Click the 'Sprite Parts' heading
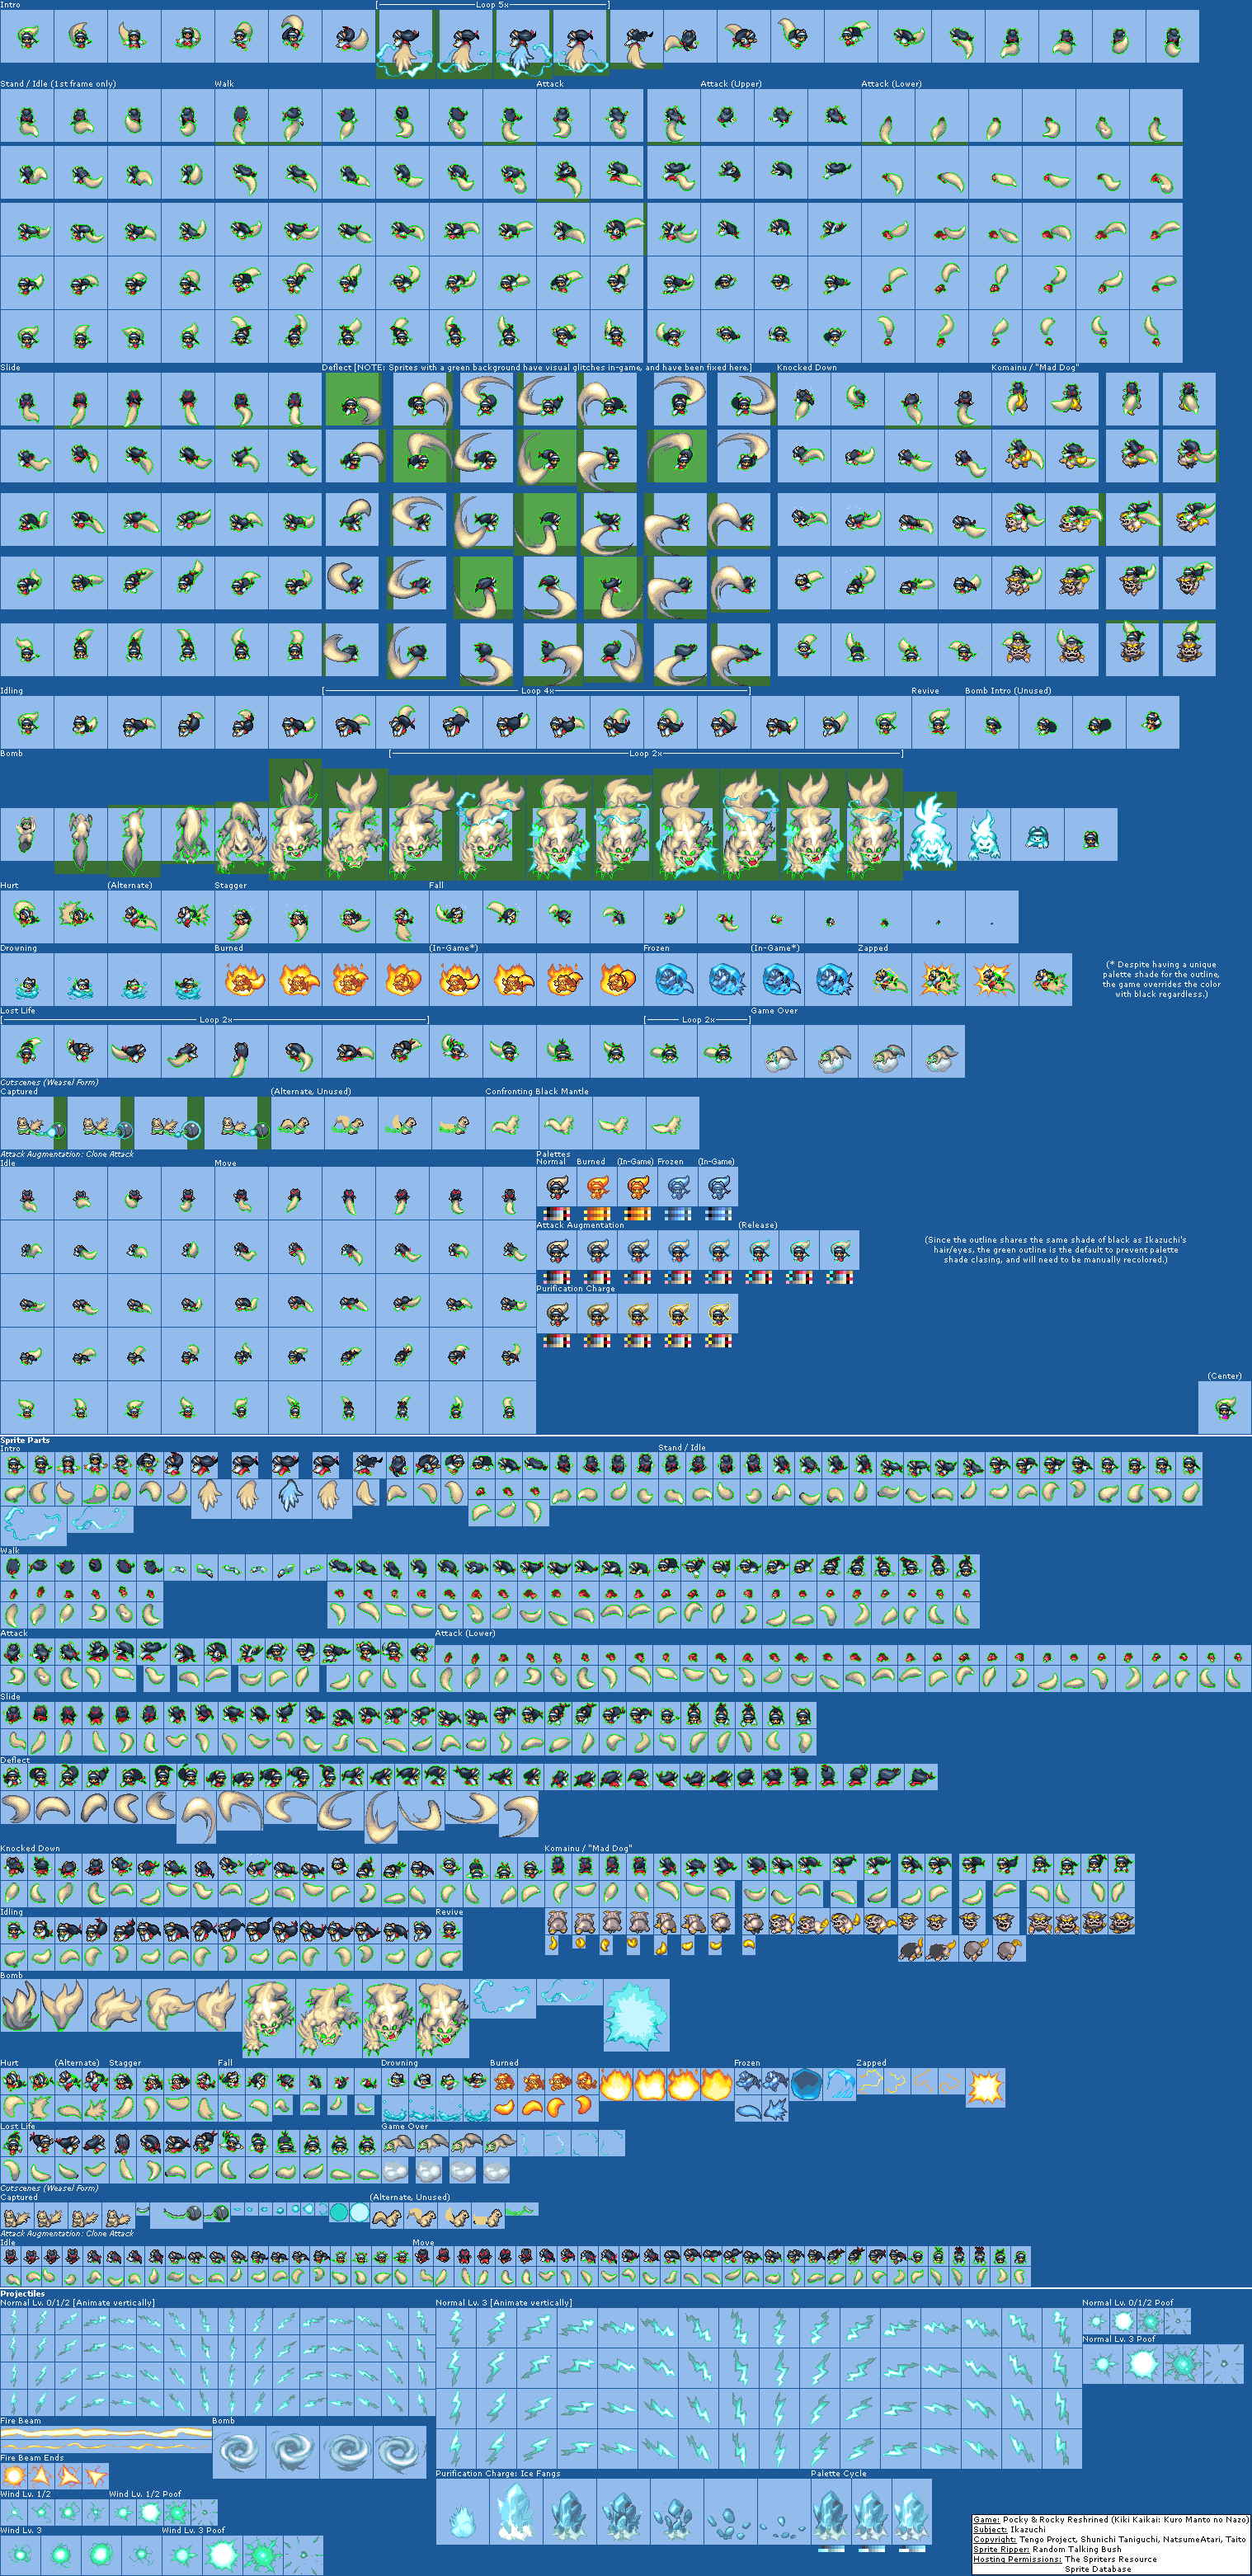This screenshot has height=2576, width=1252. (x=25, y=1441)
